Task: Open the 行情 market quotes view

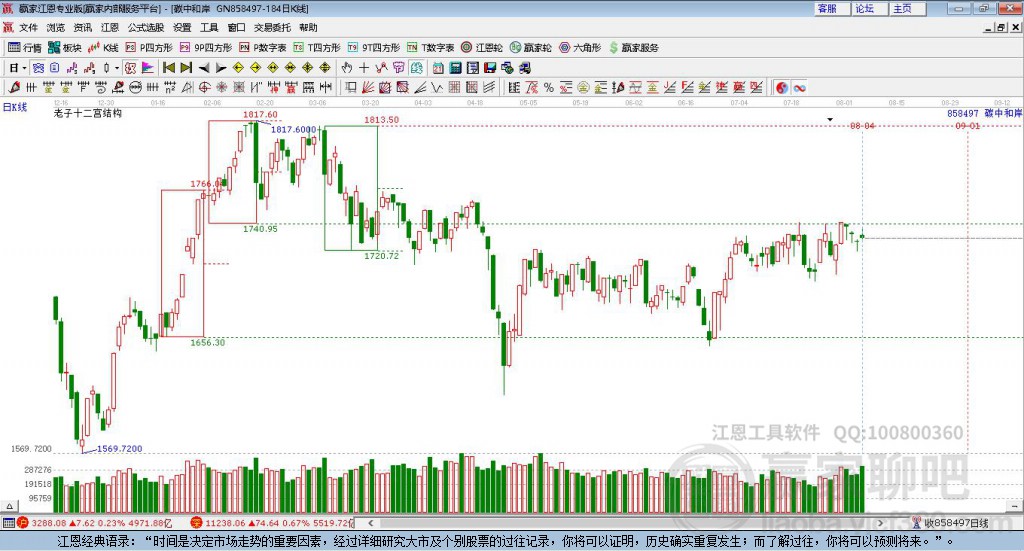Action: click(x=24, y=48)
